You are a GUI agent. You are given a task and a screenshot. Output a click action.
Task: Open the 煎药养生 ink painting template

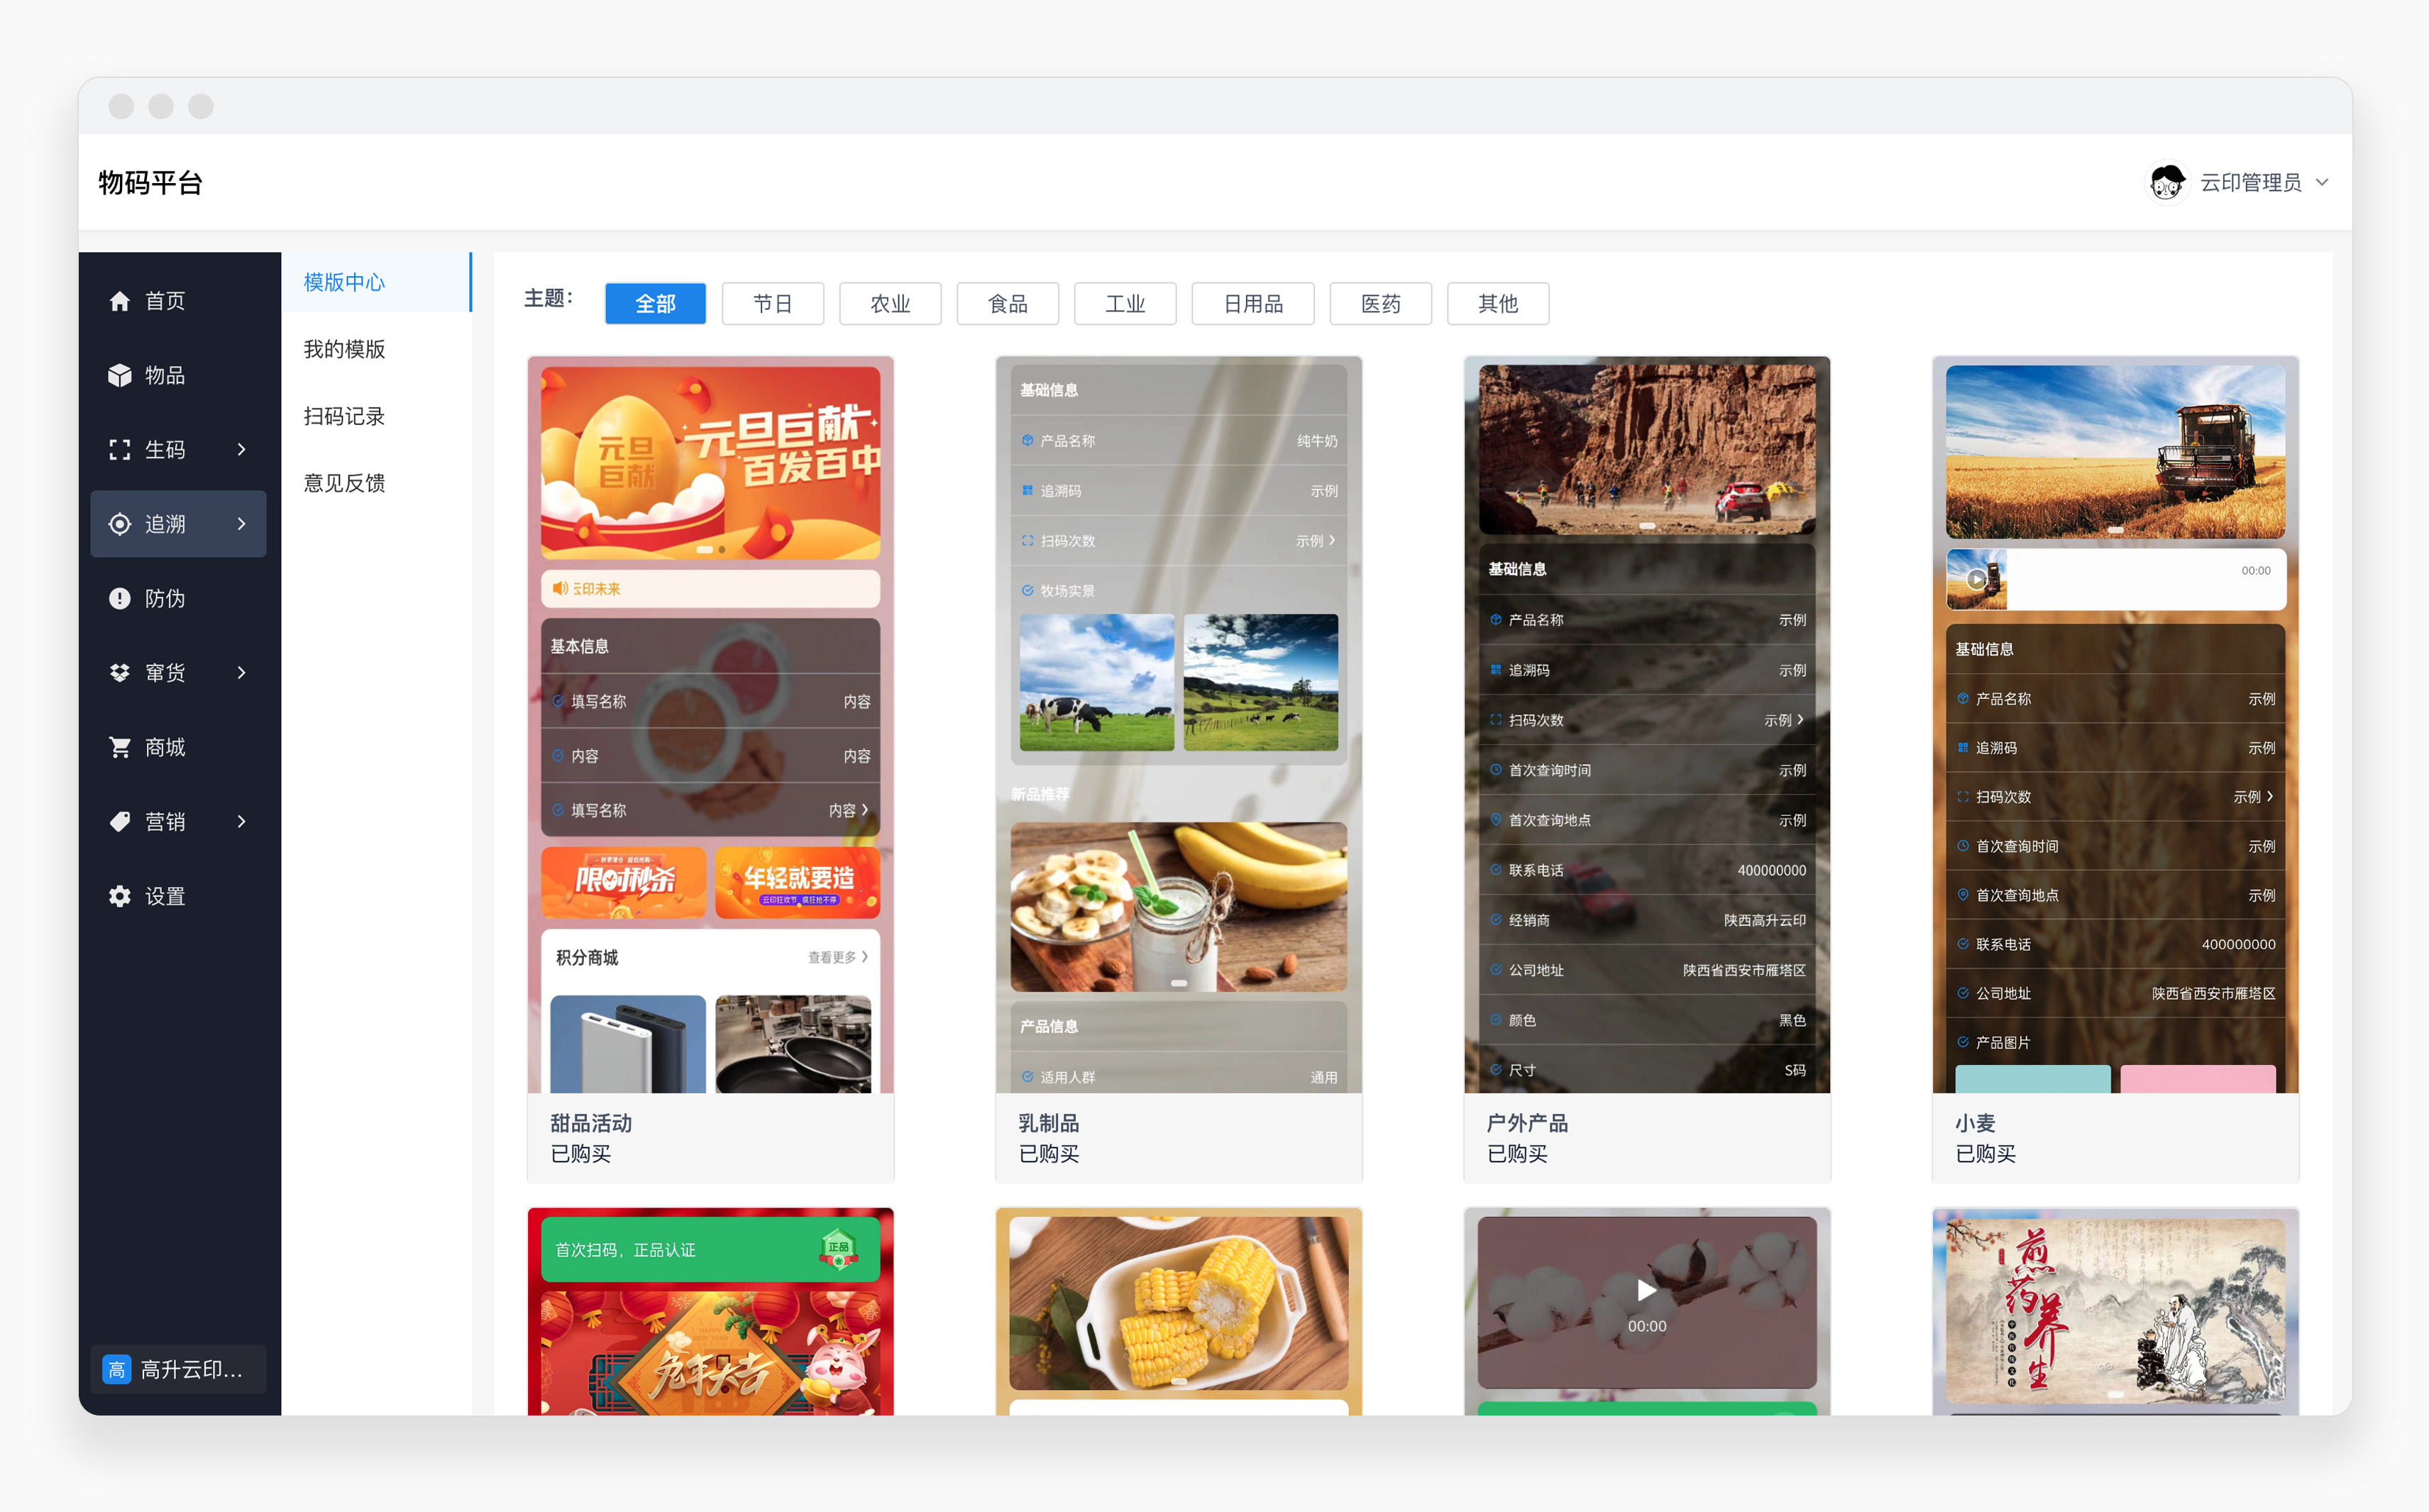point(2115,1311)
